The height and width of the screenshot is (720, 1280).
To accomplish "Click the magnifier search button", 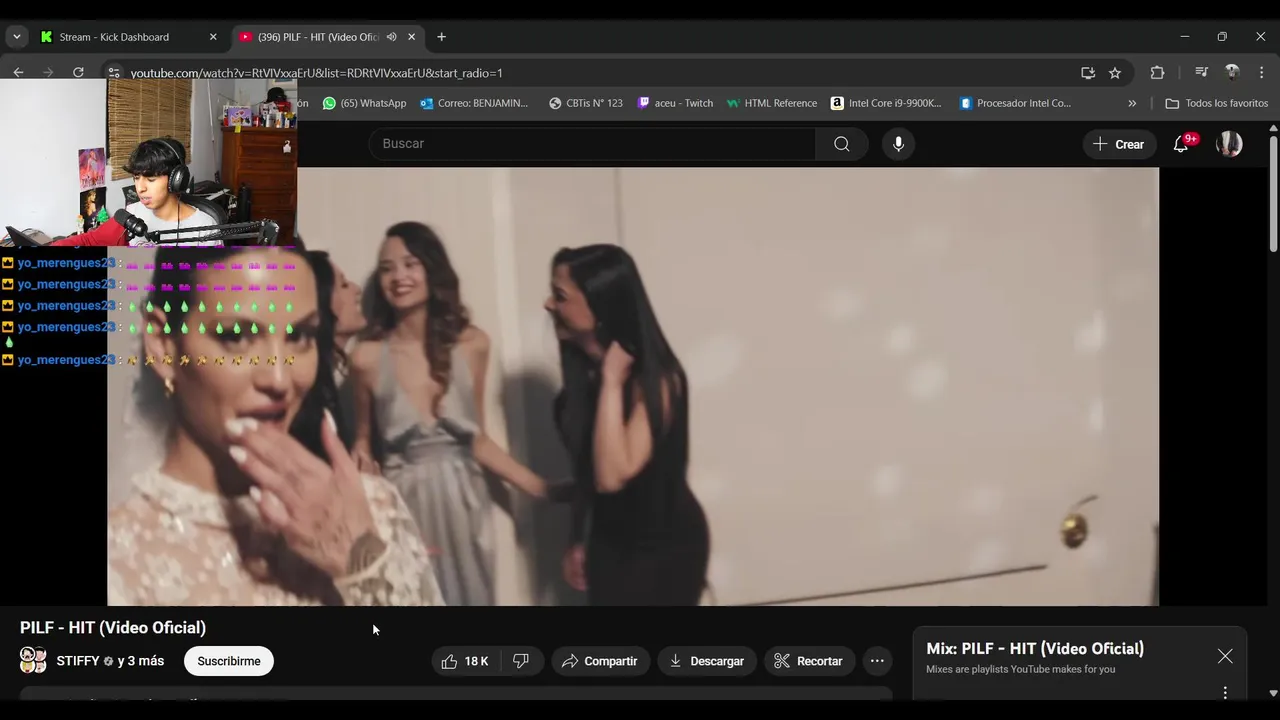I will [842, 144].
